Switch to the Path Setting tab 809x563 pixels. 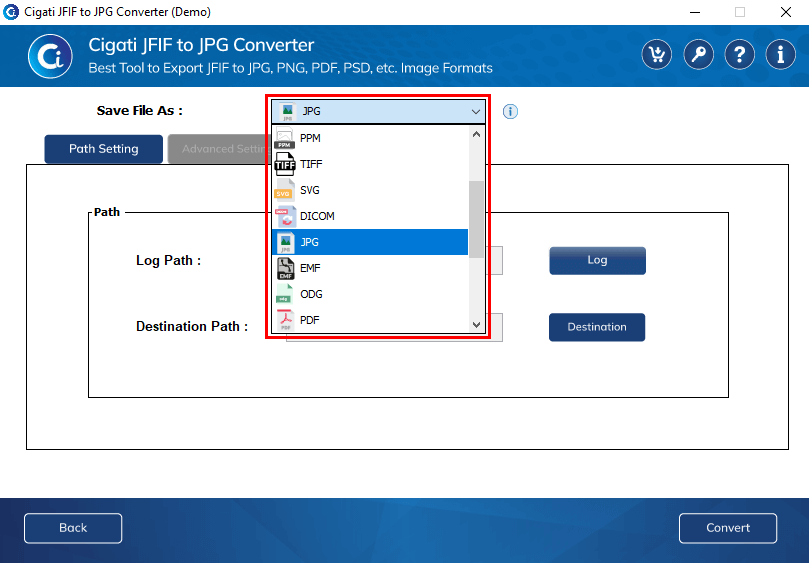click(104, 149)
